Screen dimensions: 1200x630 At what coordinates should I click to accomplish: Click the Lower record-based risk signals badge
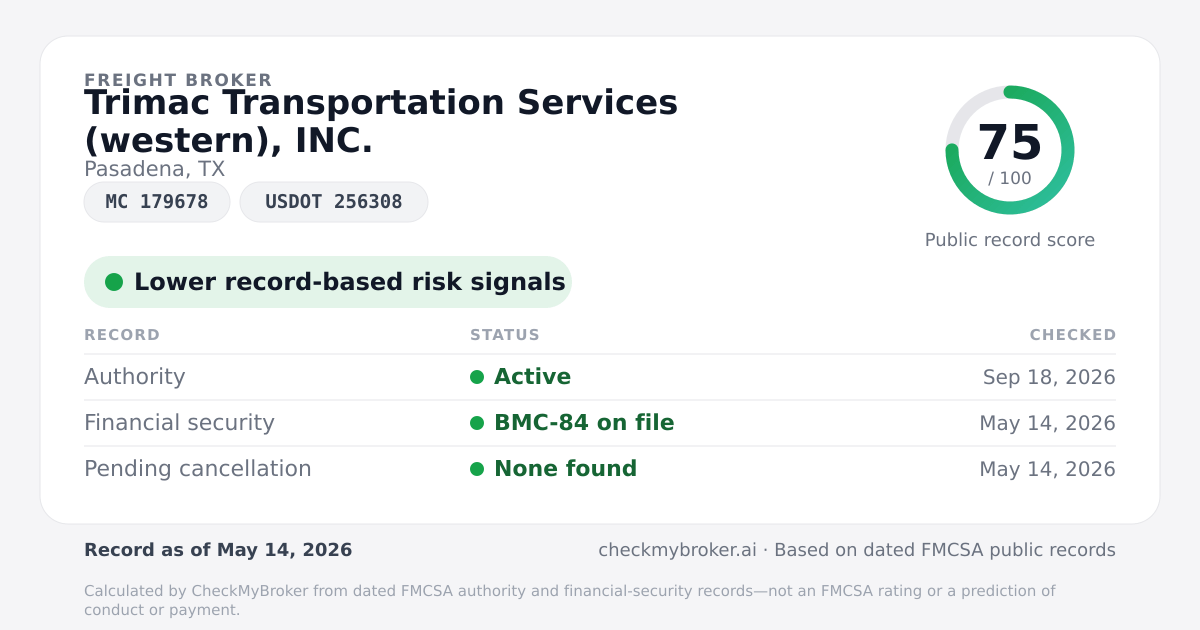(328, 282)
